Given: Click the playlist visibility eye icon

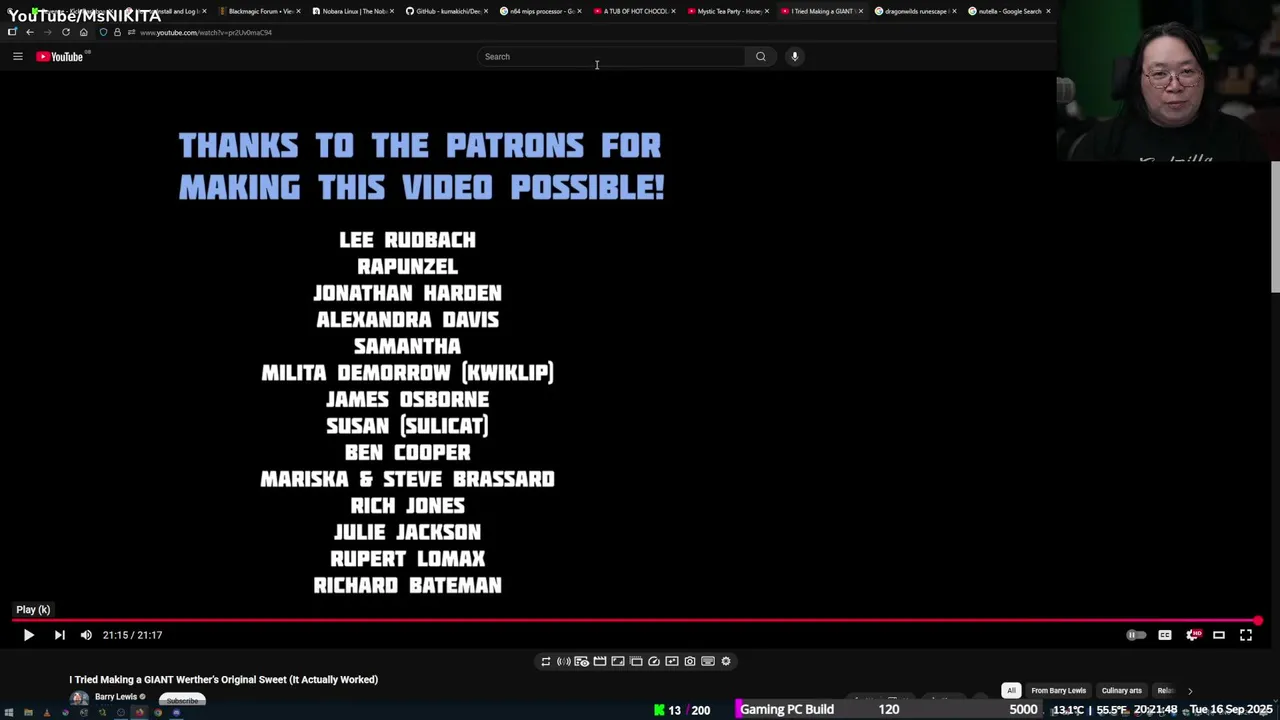Looking at the screenshot, I should [581, 661].
